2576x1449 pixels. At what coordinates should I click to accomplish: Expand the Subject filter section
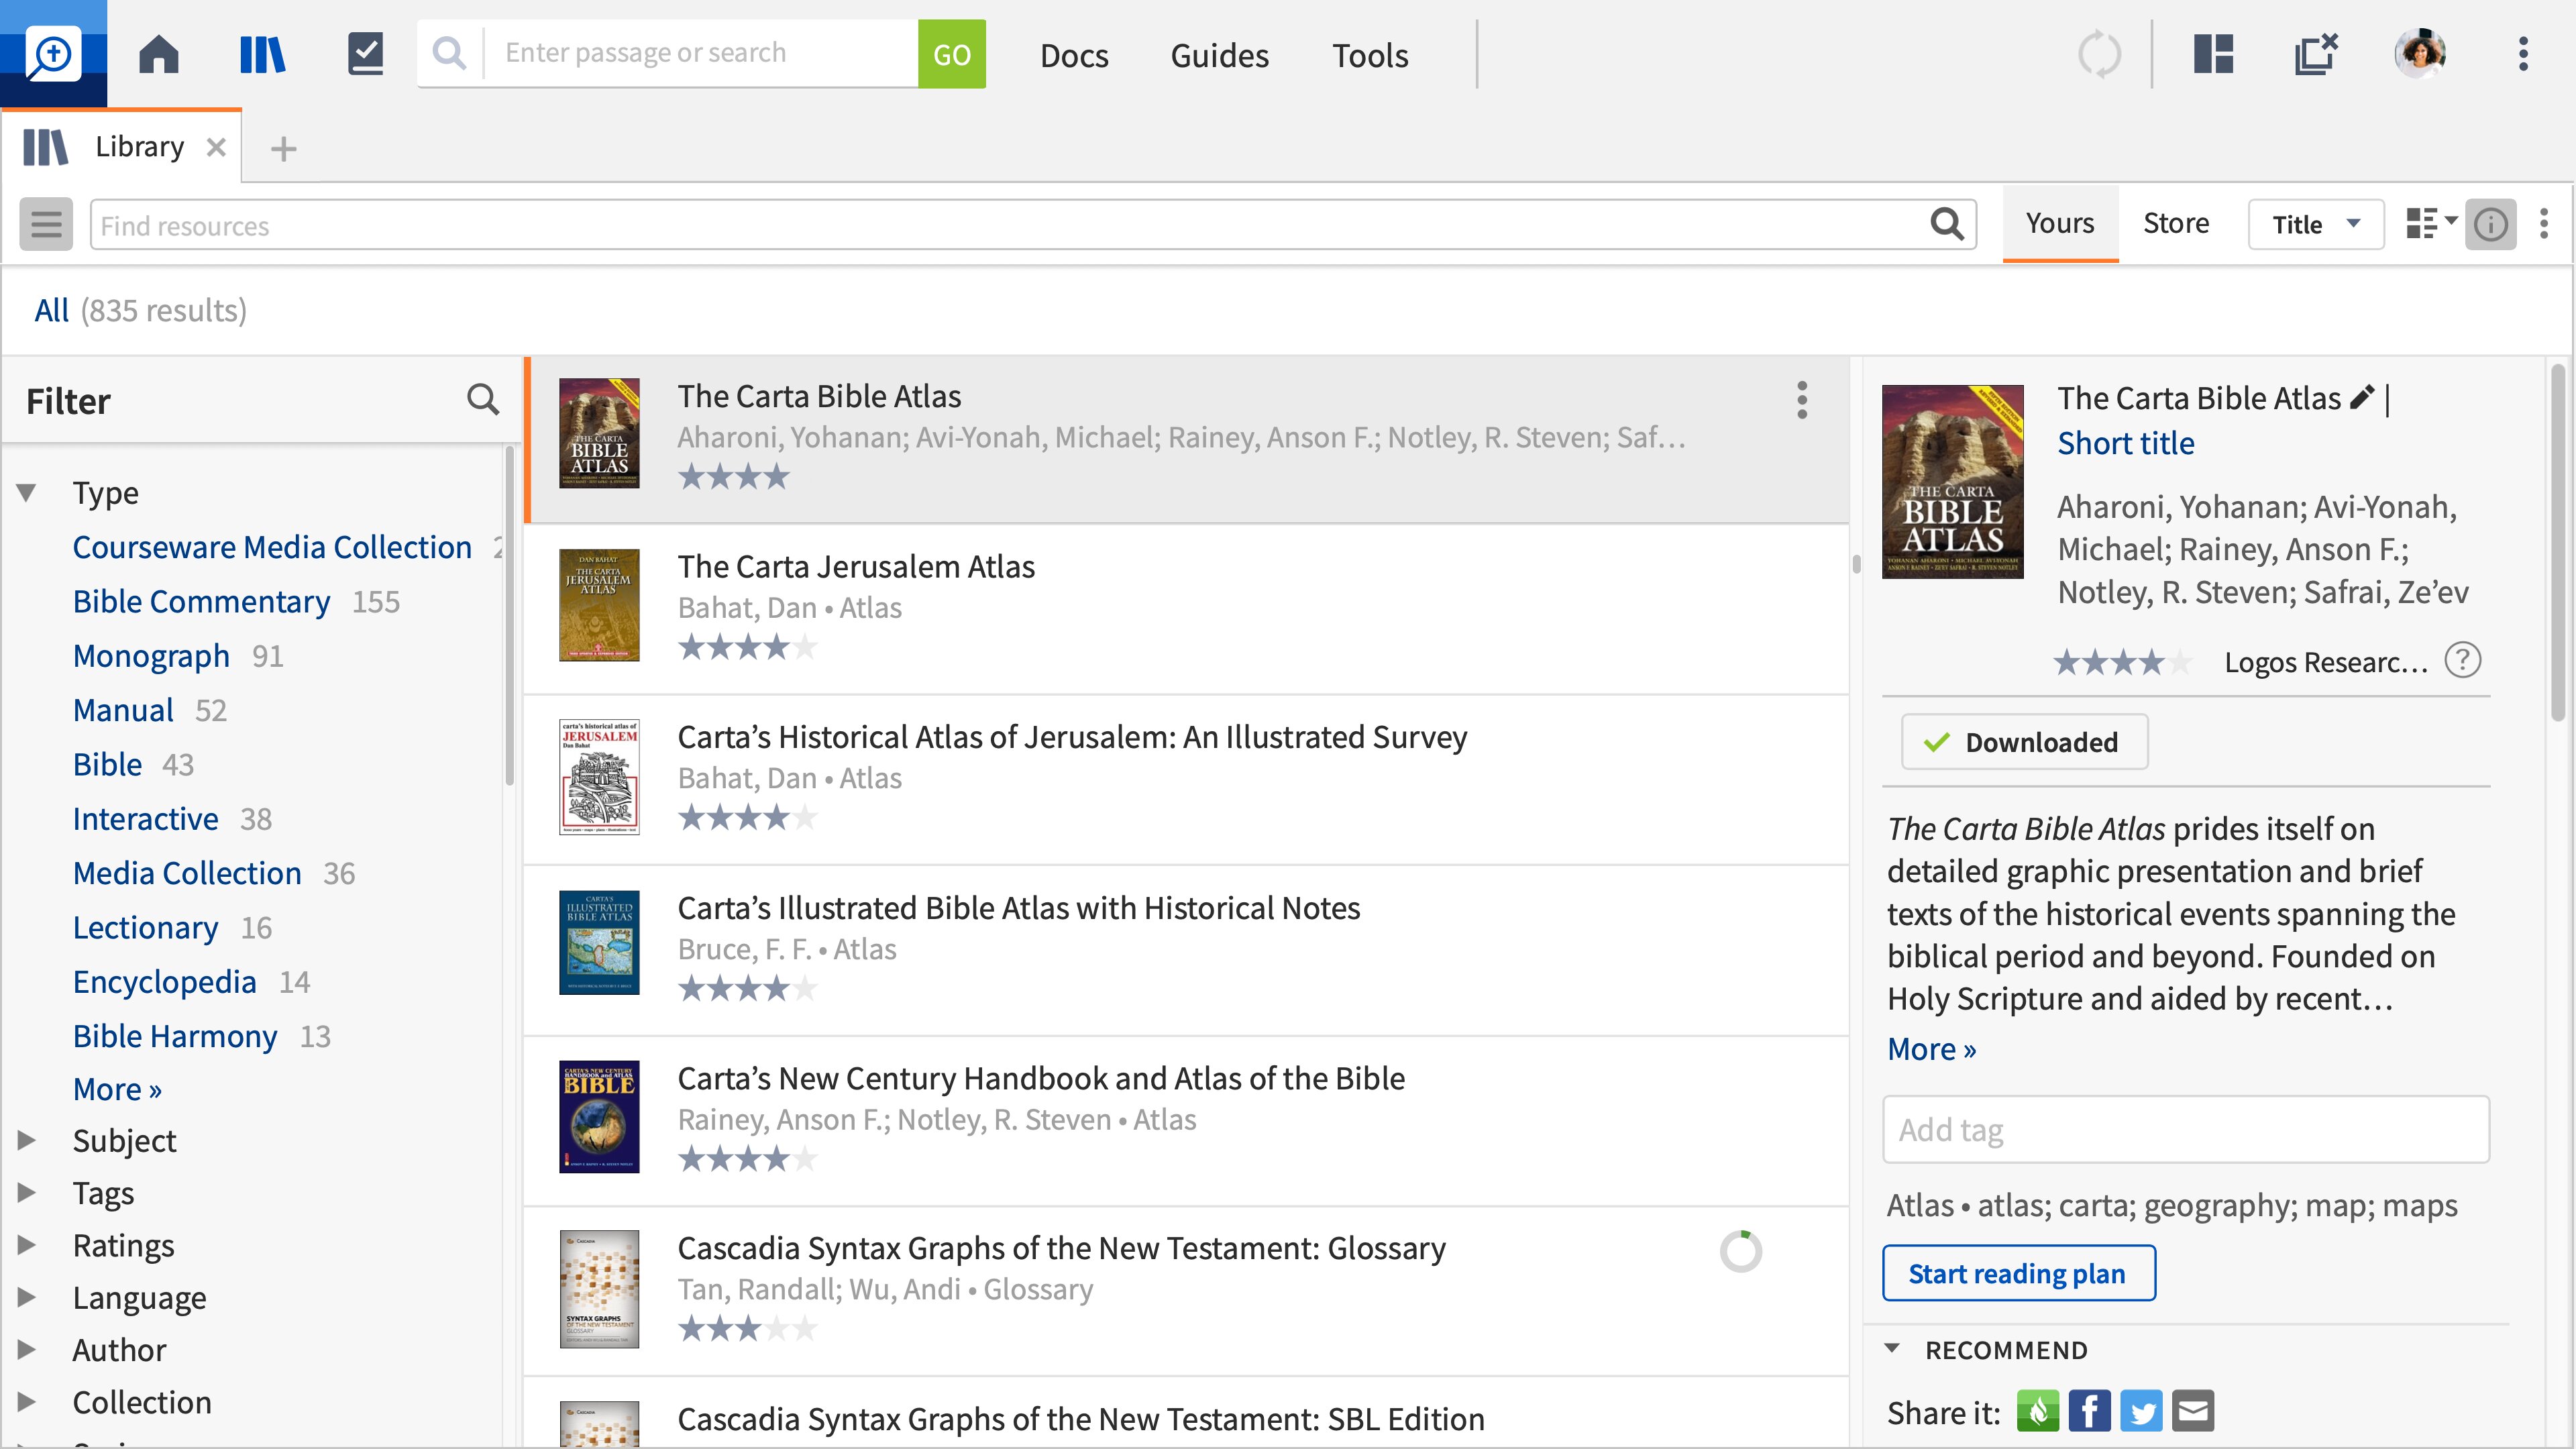(x=27, y=1140)
